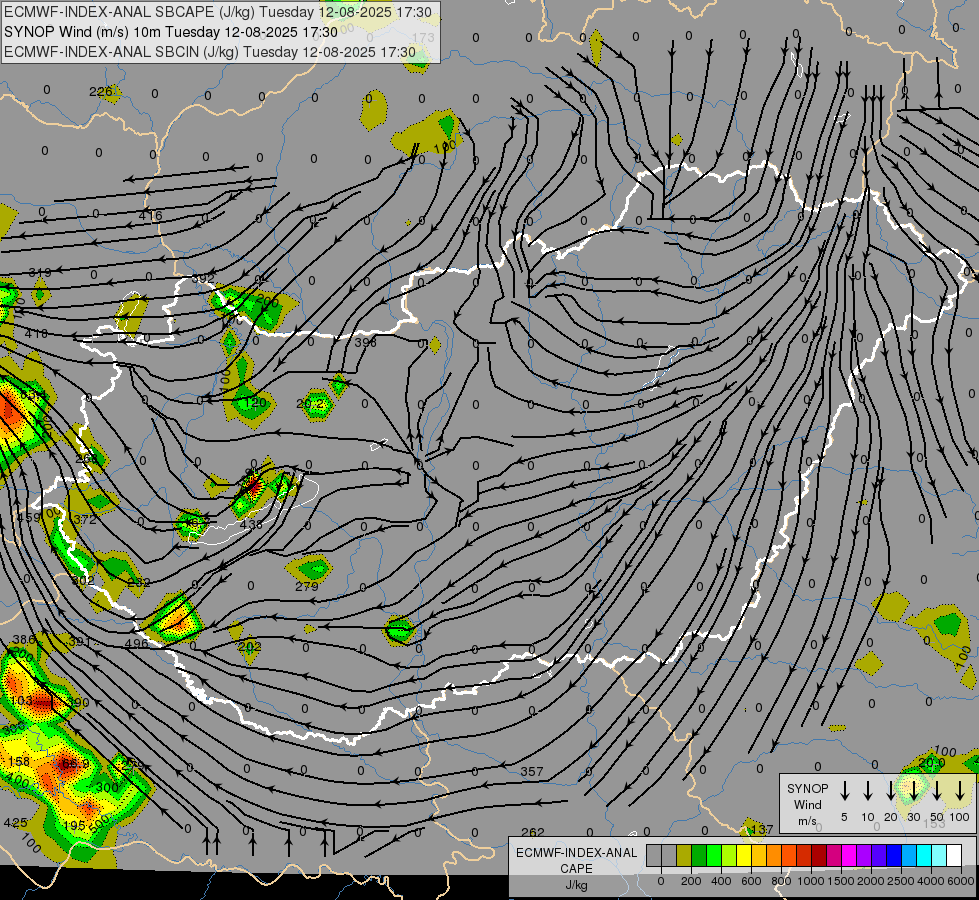
Task: Pick the first gray CAPE legend swatch
Action: [654, 855]
